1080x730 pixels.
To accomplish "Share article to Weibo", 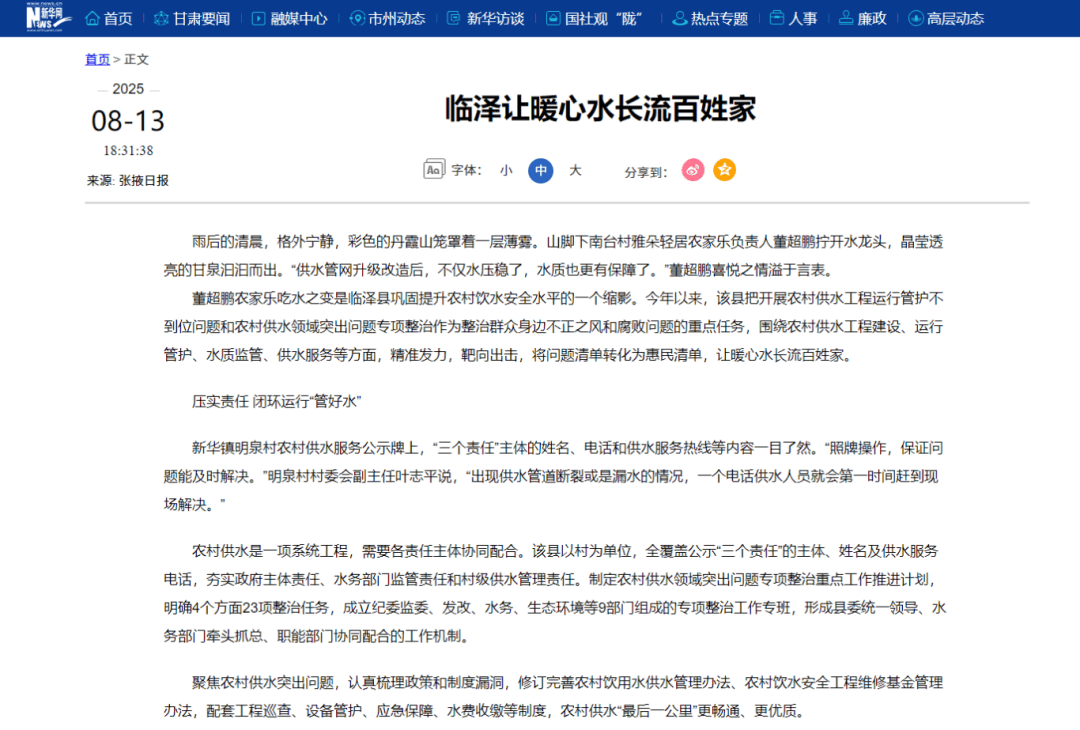I will click(693, 170).
